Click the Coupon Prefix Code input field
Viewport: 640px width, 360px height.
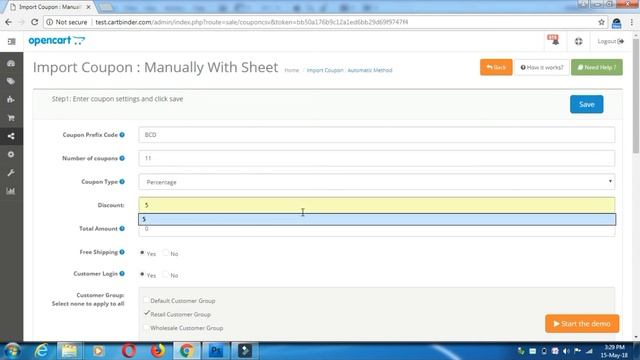376,135
